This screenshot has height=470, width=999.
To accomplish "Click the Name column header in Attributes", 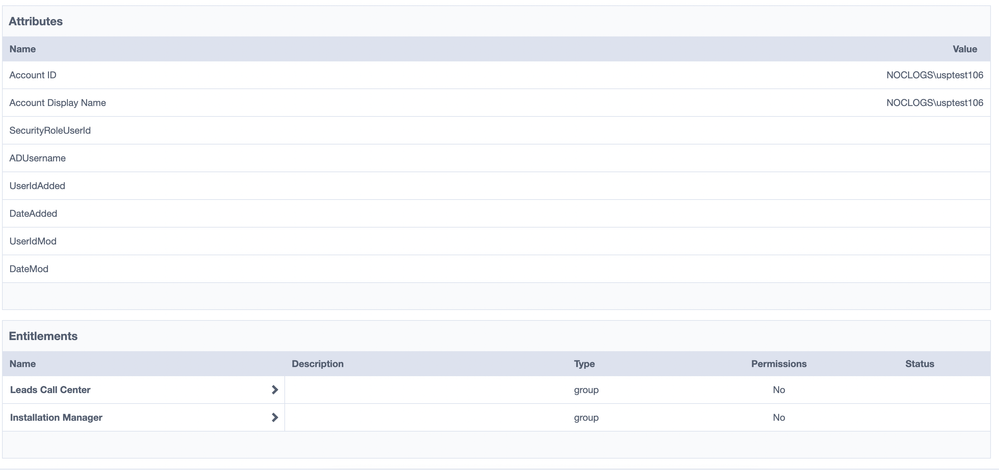I will pos(23,49).
